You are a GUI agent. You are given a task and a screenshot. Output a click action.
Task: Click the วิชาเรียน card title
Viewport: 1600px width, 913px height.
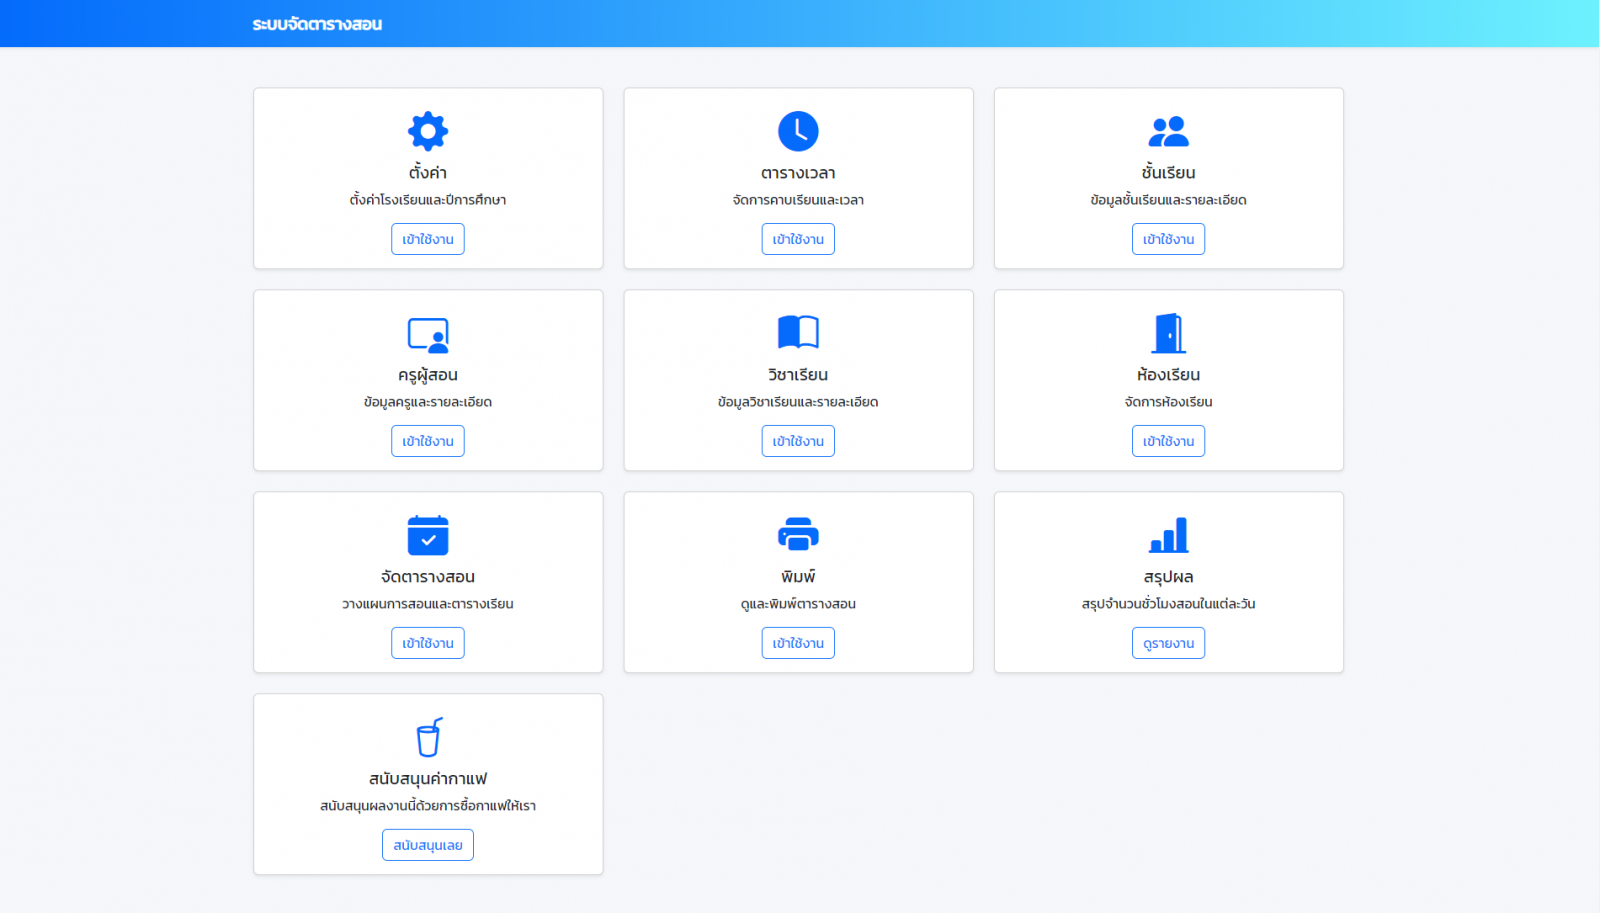coord(798,375)
